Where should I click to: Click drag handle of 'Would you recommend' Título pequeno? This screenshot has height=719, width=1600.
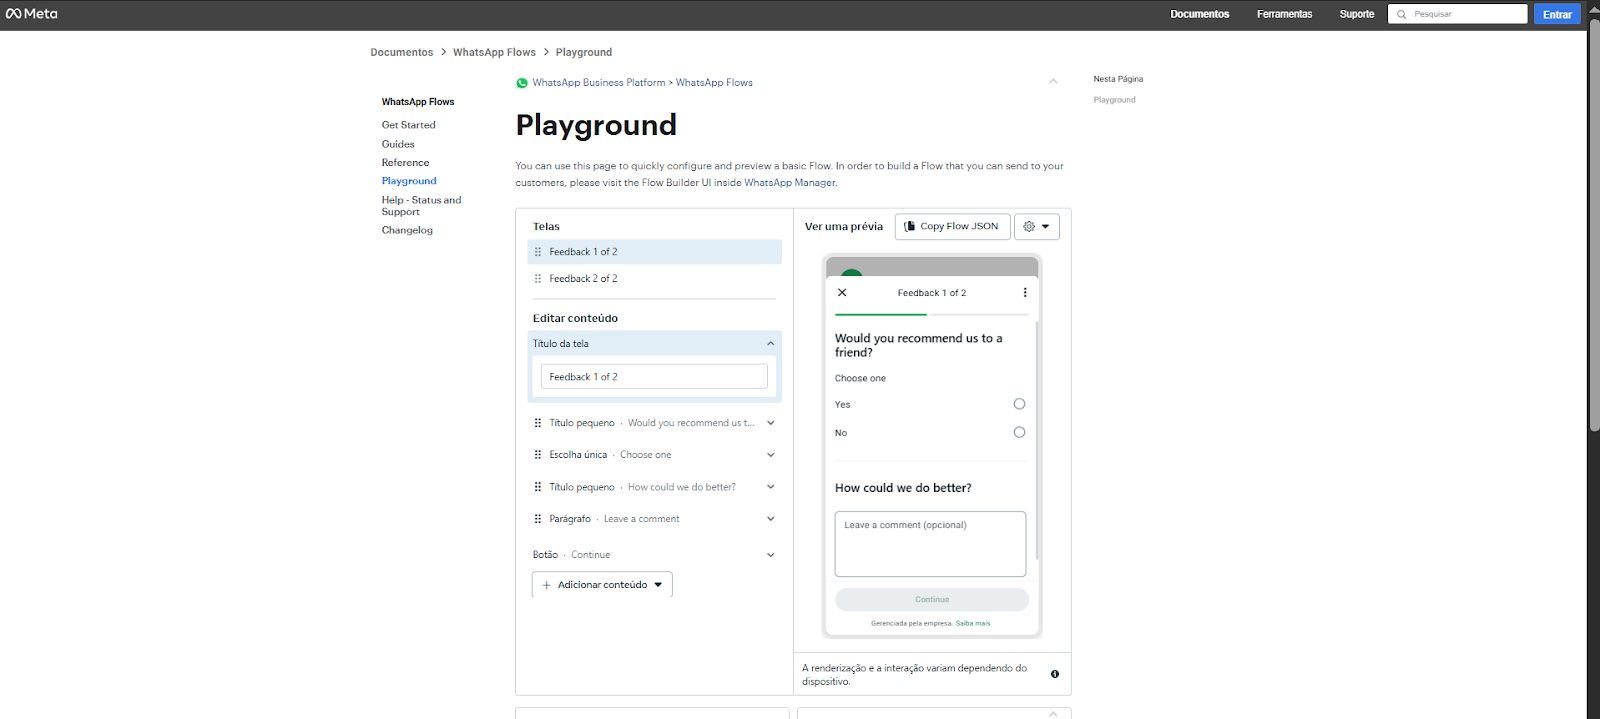click(538, 423)
